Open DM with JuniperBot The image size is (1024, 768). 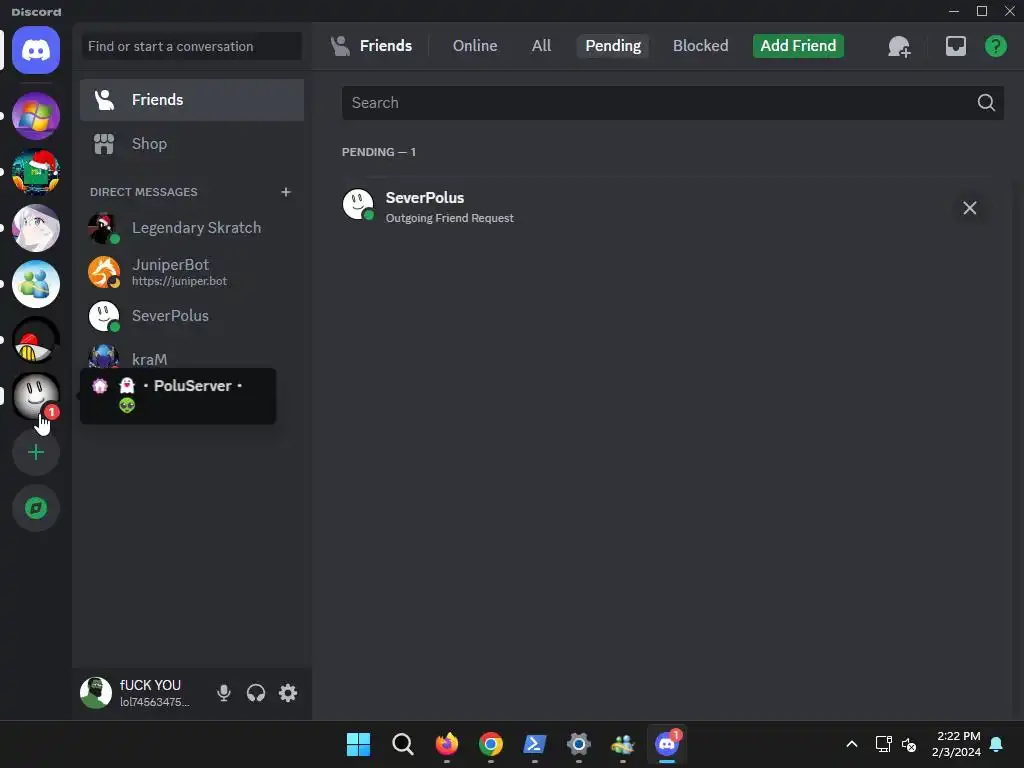coord(192,272)
